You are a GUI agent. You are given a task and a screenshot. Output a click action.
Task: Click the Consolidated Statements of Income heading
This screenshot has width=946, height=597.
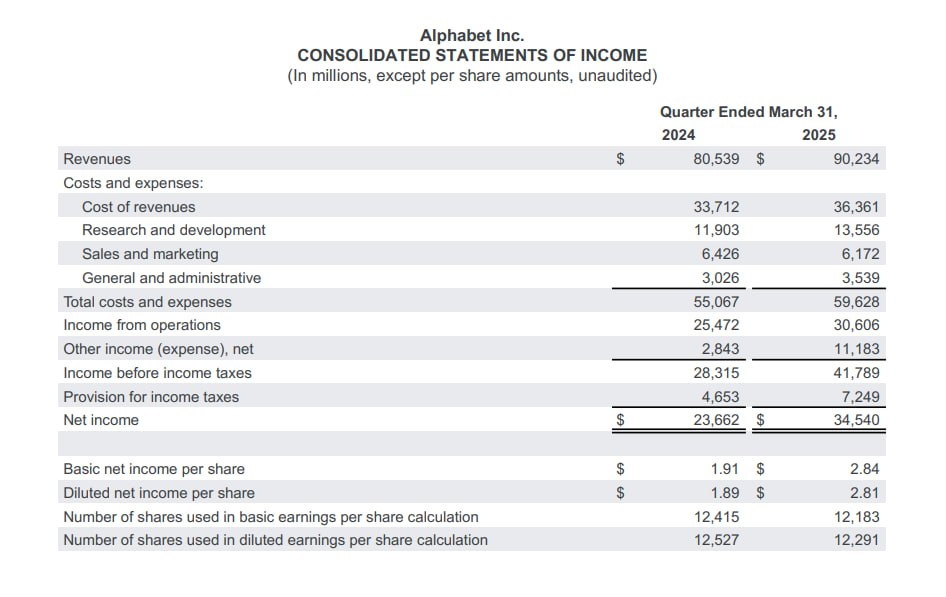tap(472, 55)
